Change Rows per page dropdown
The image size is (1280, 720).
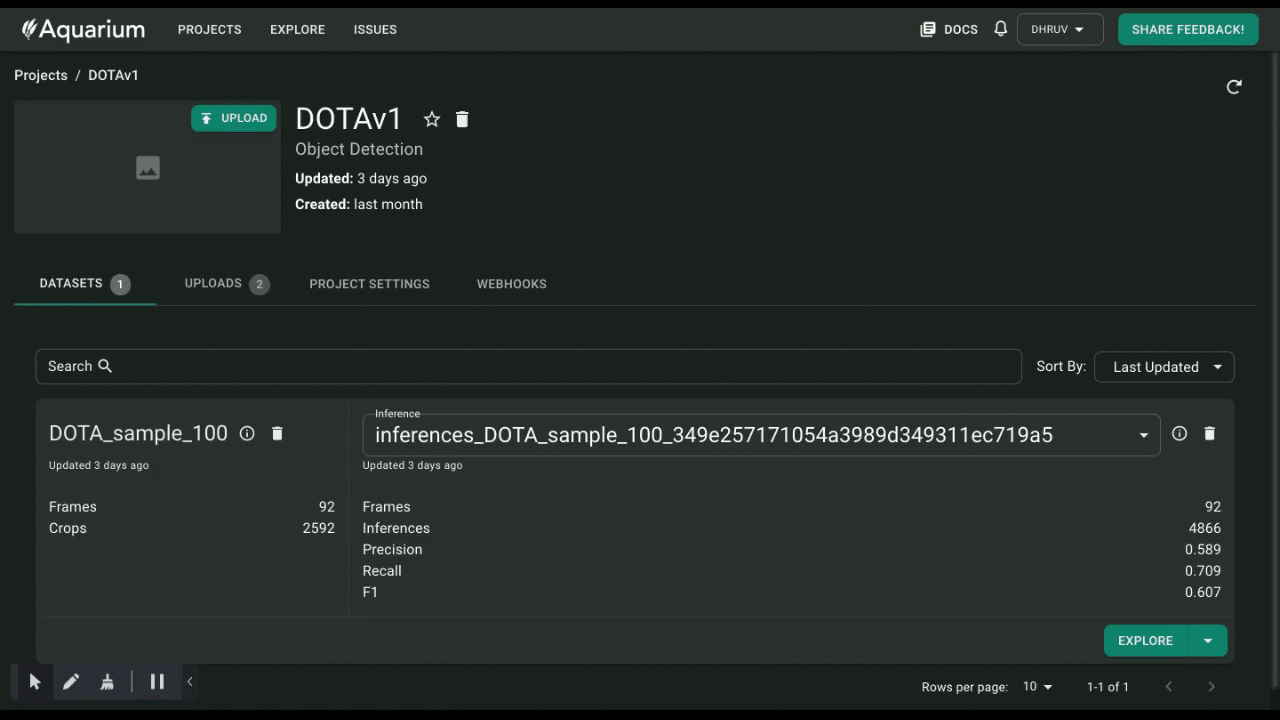[x=1038, y=687]
